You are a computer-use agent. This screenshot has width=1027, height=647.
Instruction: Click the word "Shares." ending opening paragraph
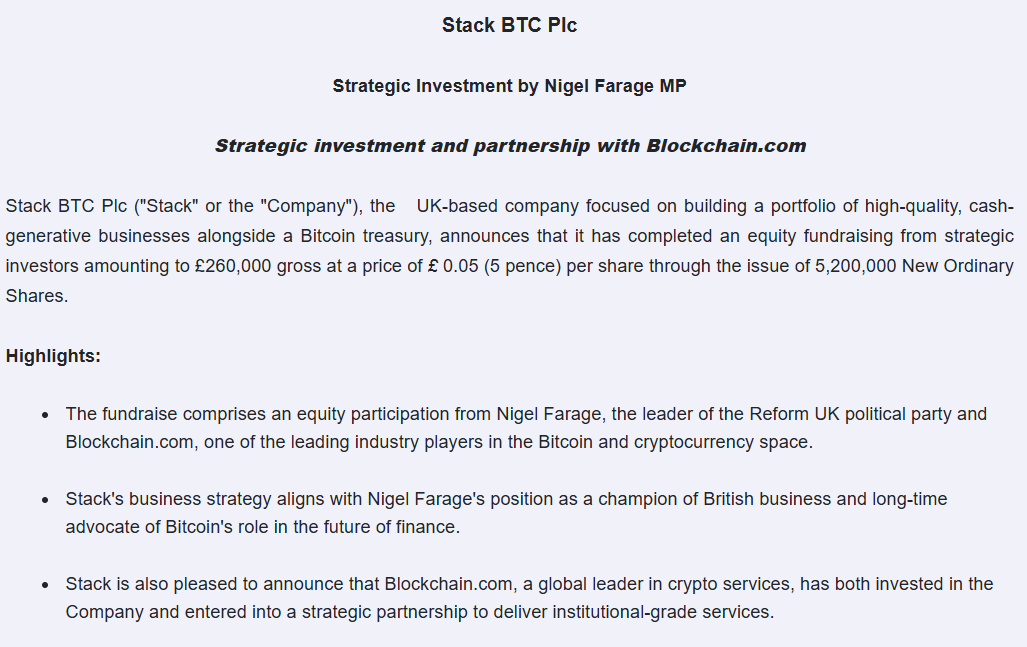[37, 296]
